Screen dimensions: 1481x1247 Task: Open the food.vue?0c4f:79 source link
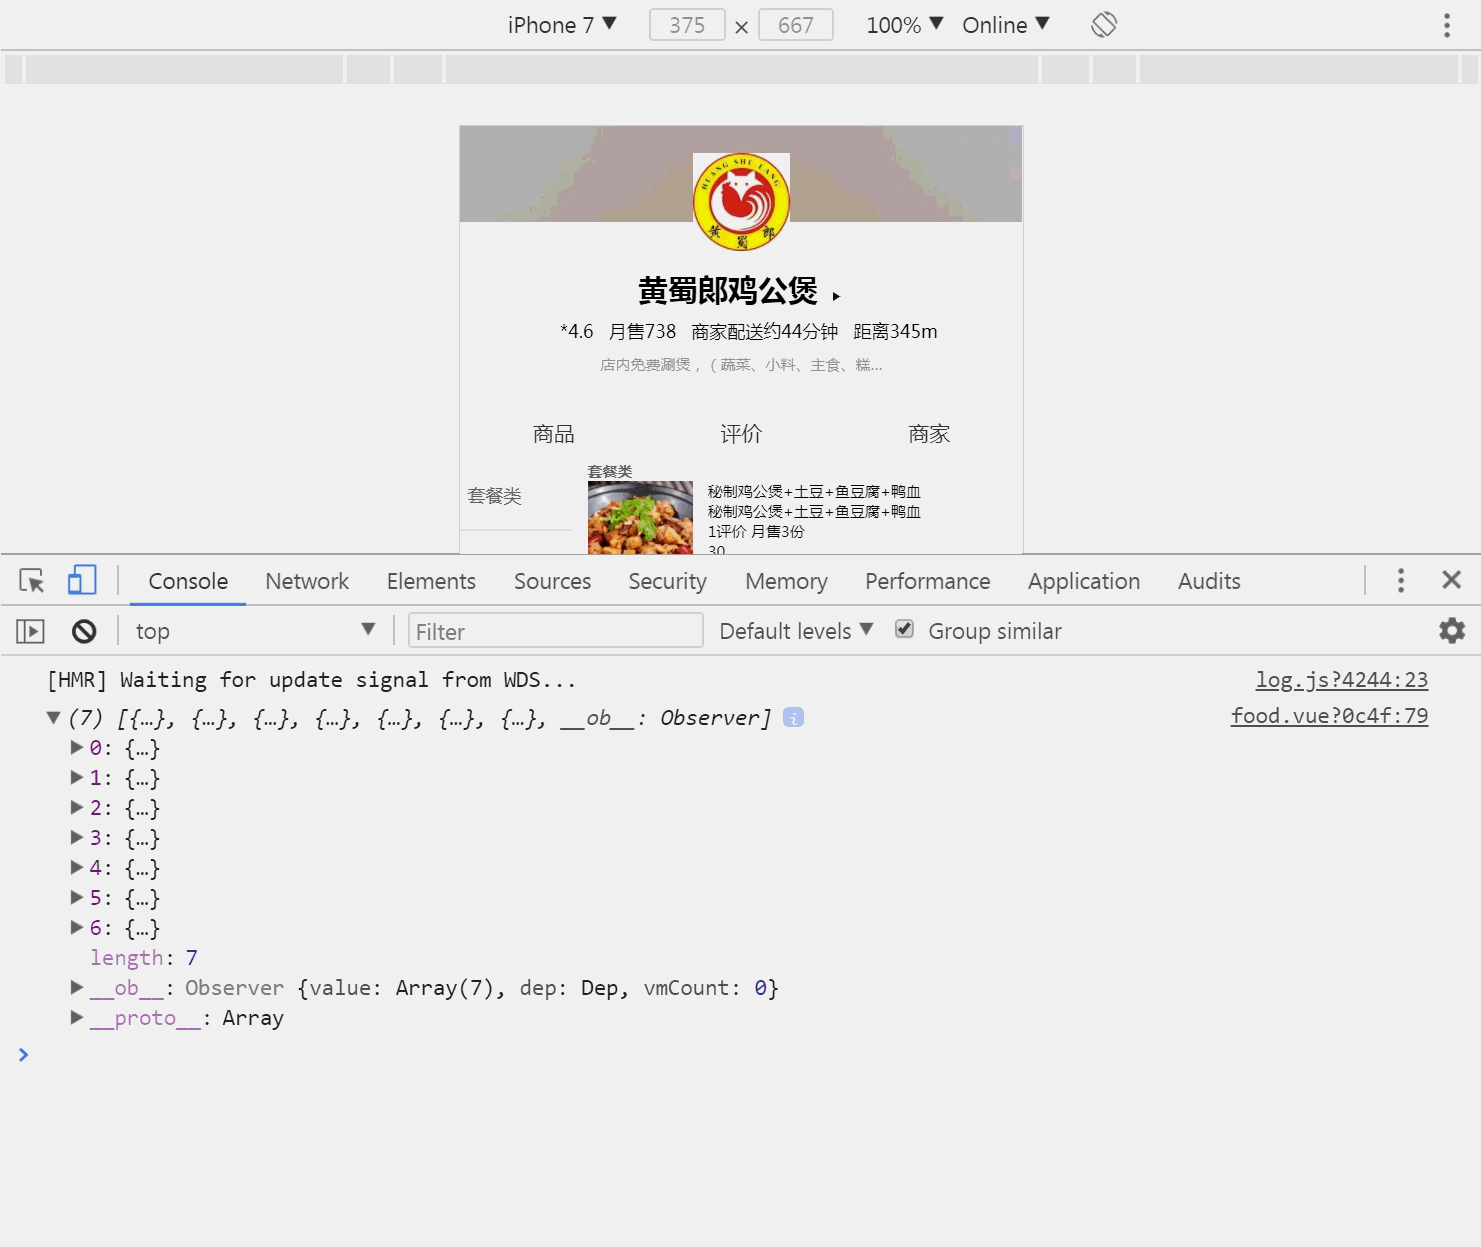(x=1329, y=716)
